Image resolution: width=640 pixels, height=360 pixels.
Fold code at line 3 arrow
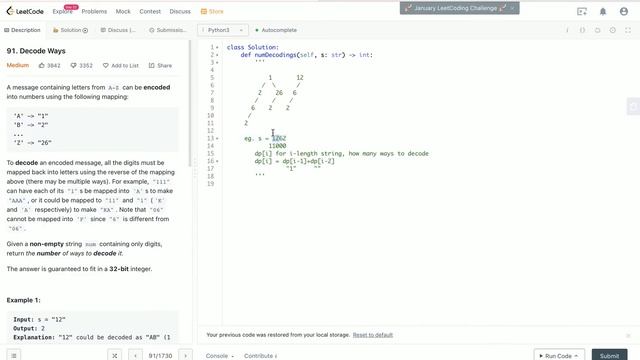coord(217,62)
